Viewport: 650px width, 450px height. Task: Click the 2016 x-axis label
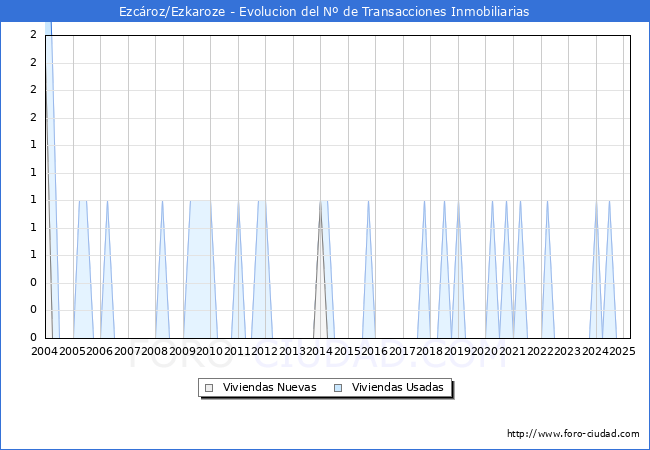pos(375,351)
